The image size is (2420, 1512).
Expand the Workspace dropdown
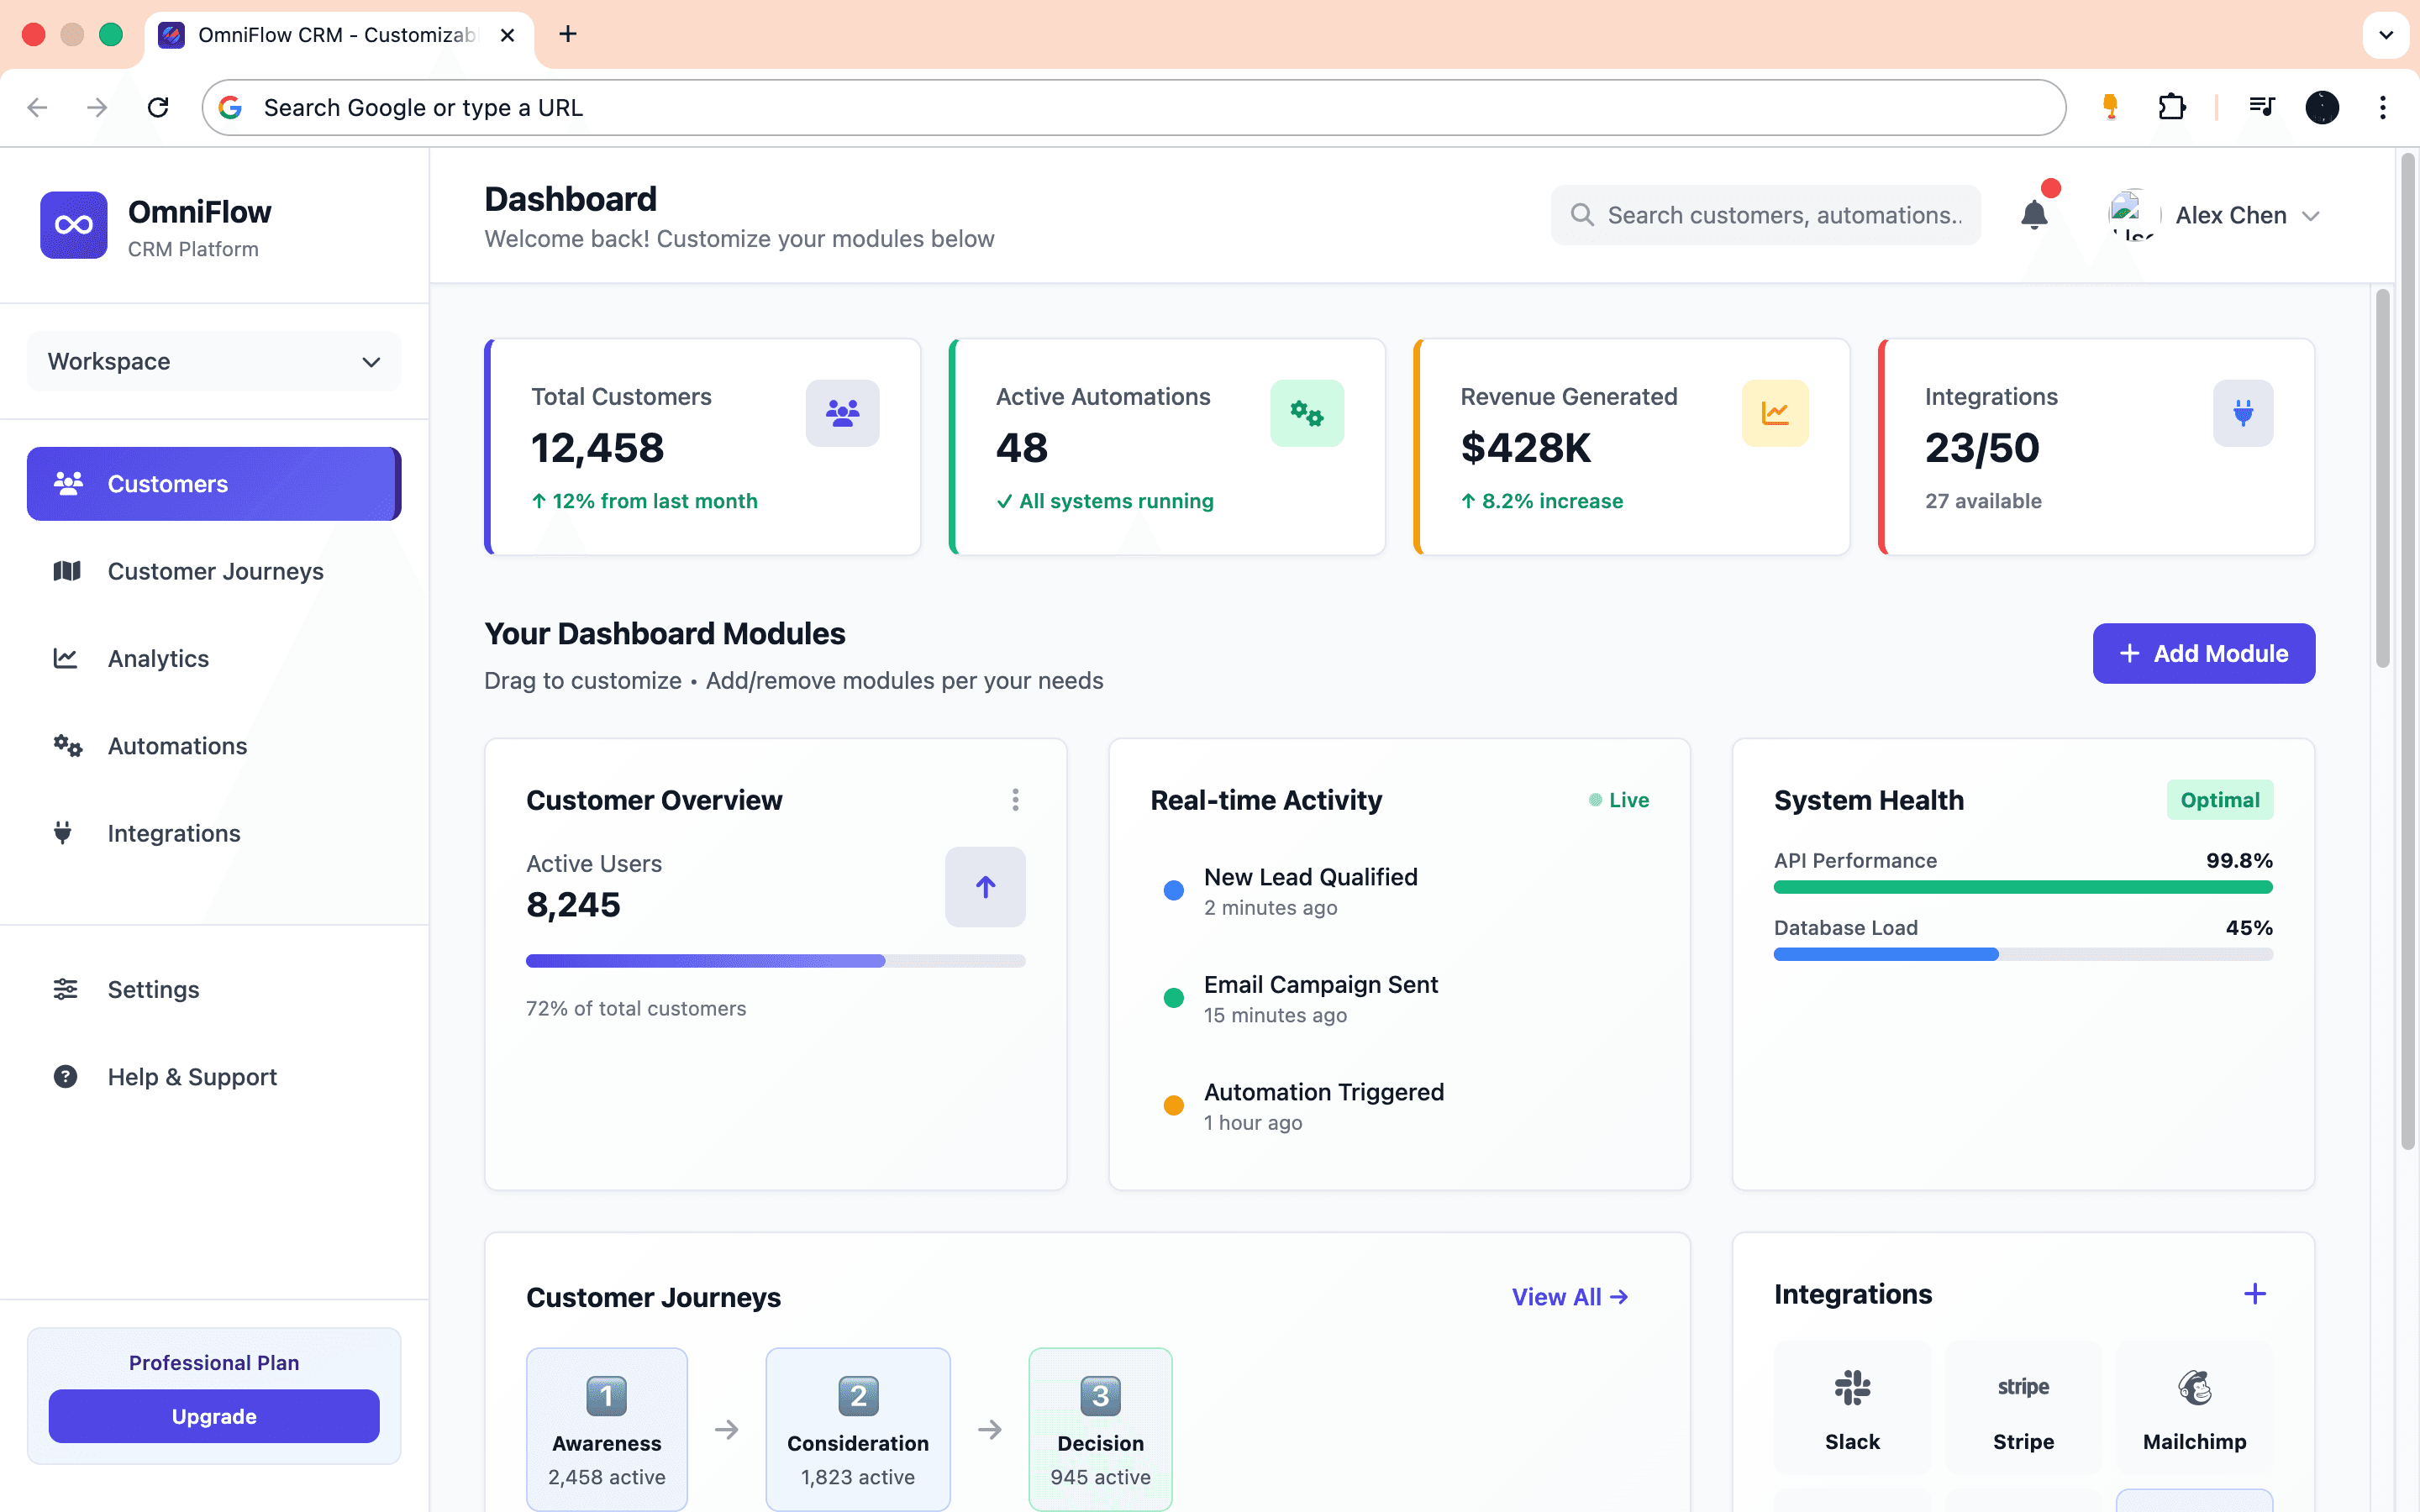pos(214,361)
